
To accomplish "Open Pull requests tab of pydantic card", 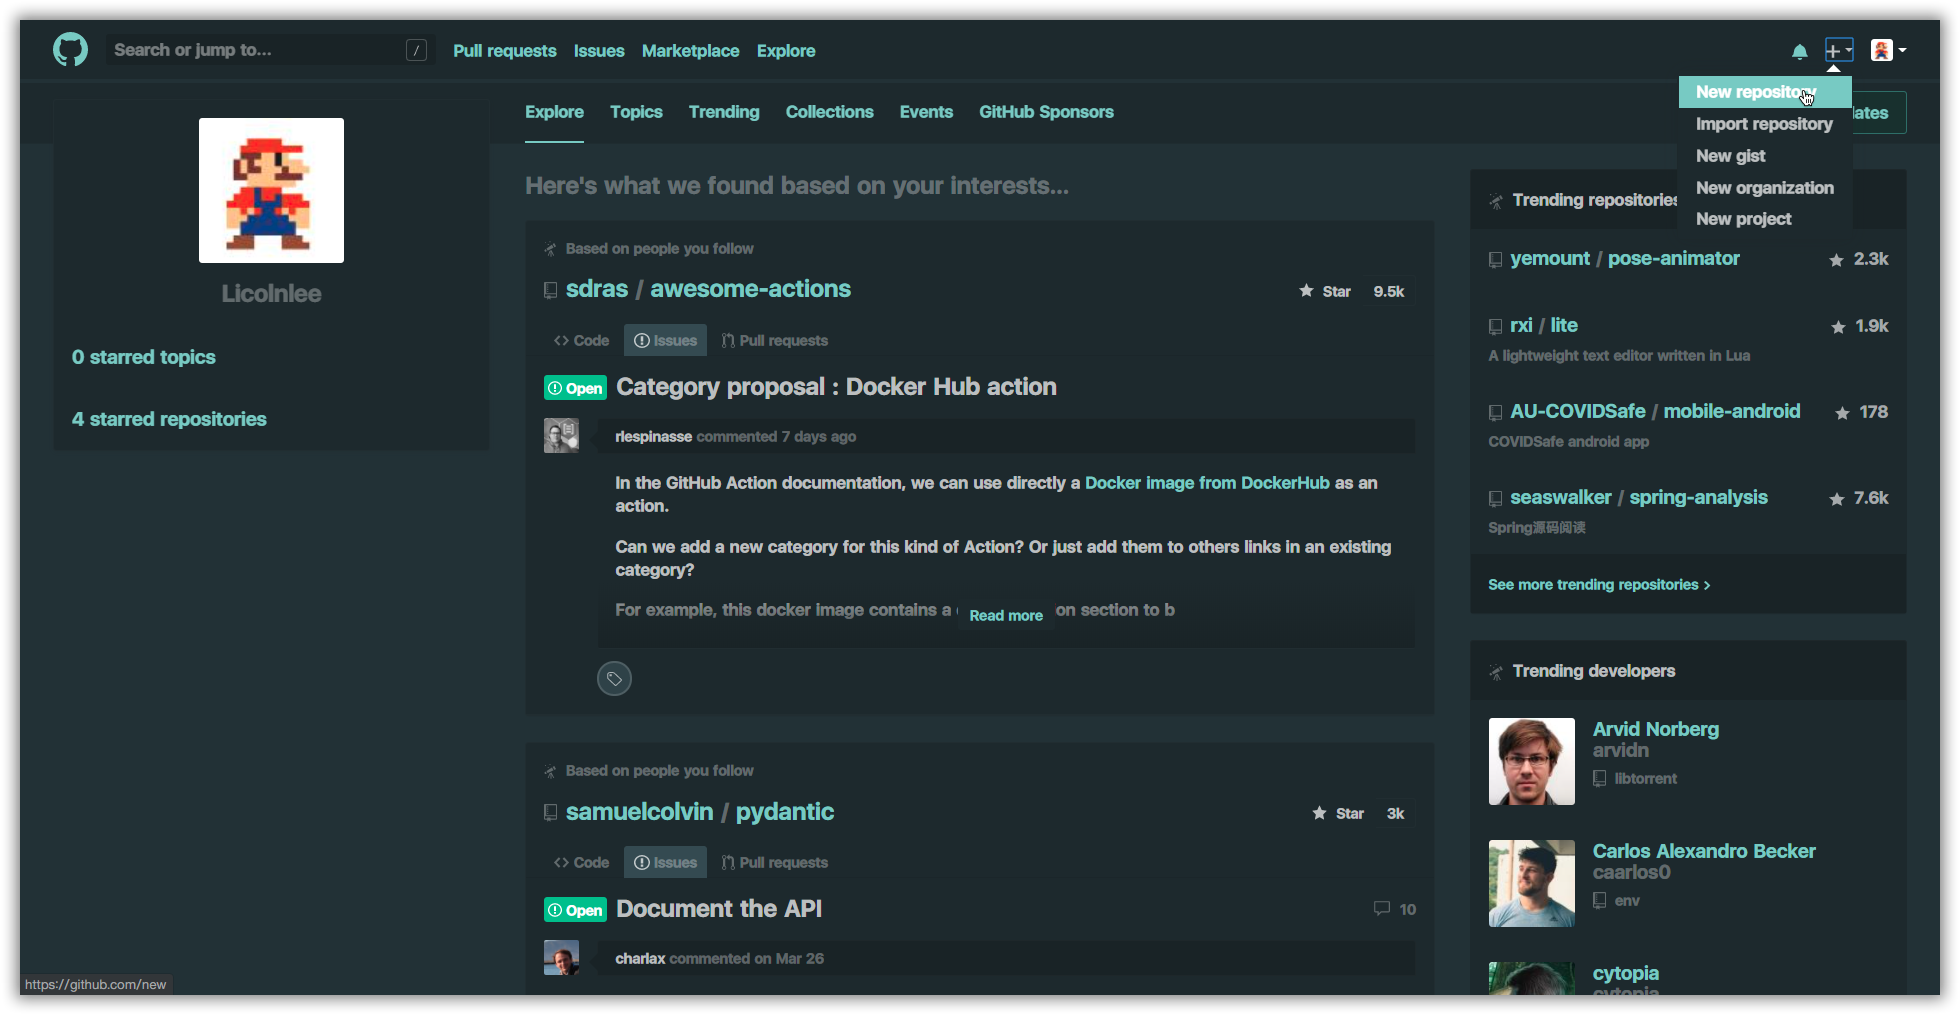I will coord(774,862).
